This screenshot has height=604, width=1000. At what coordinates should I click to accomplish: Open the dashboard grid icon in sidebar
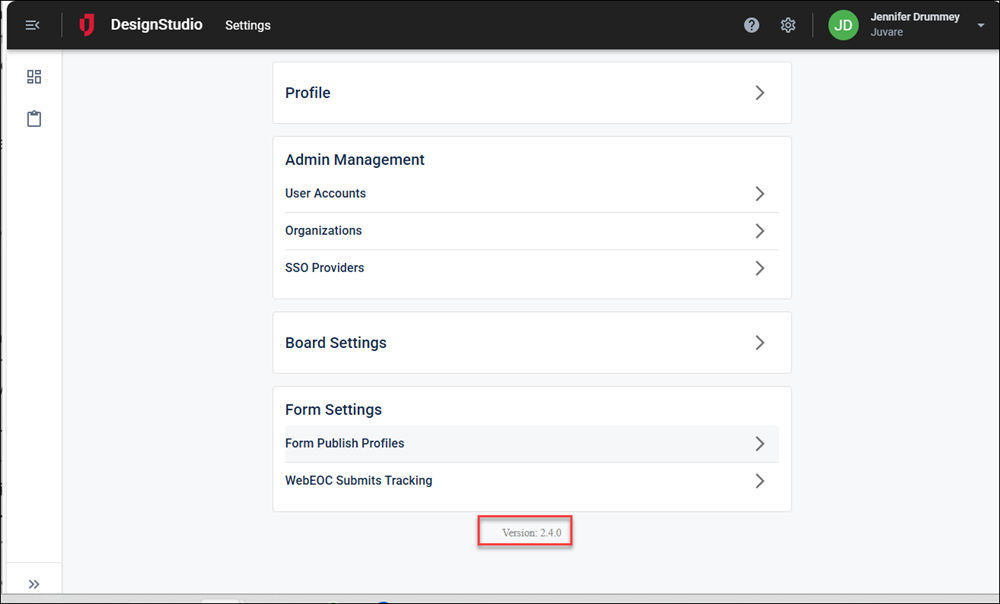click(x=34, y=77)
